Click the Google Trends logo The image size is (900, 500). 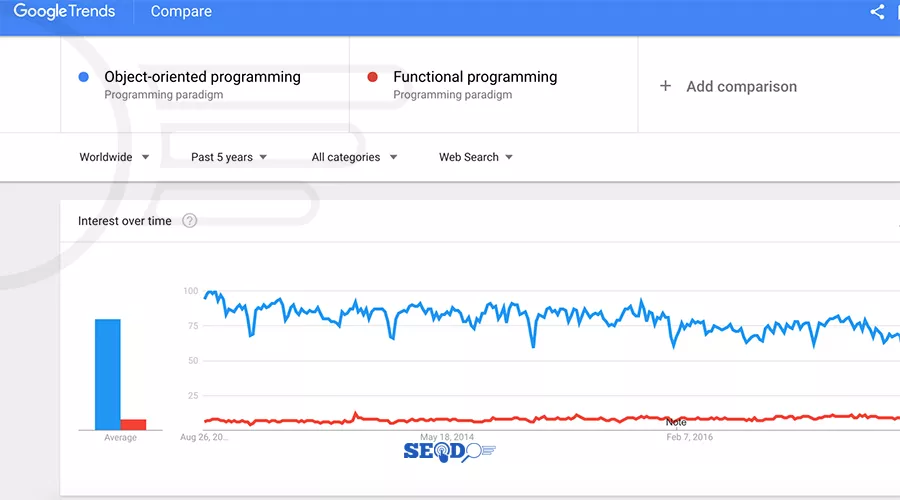(x=64, y=11)
